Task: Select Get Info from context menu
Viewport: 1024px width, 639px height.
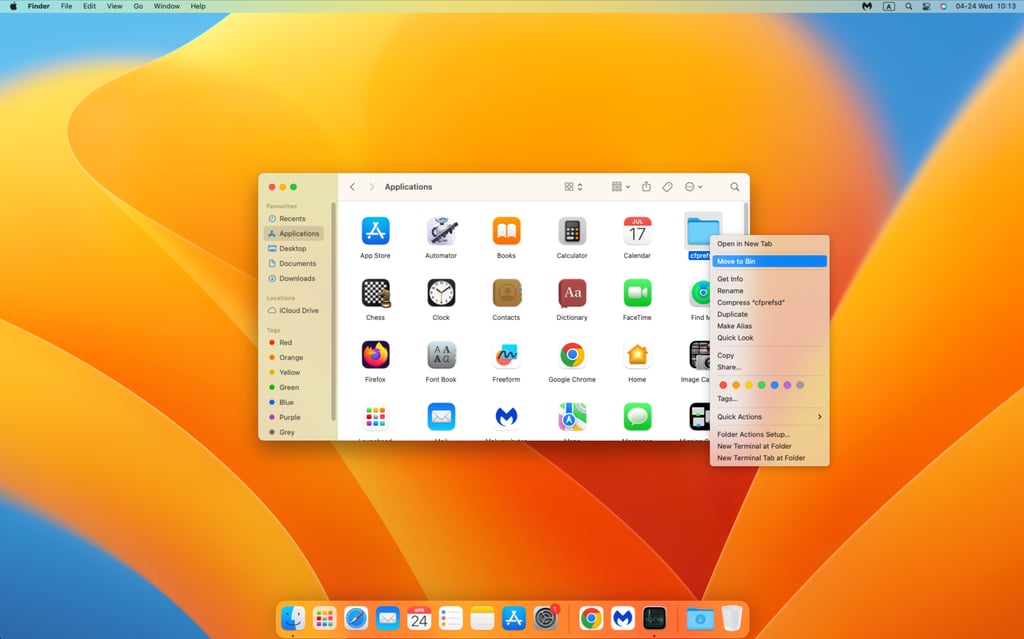Action: coord(769,279)
